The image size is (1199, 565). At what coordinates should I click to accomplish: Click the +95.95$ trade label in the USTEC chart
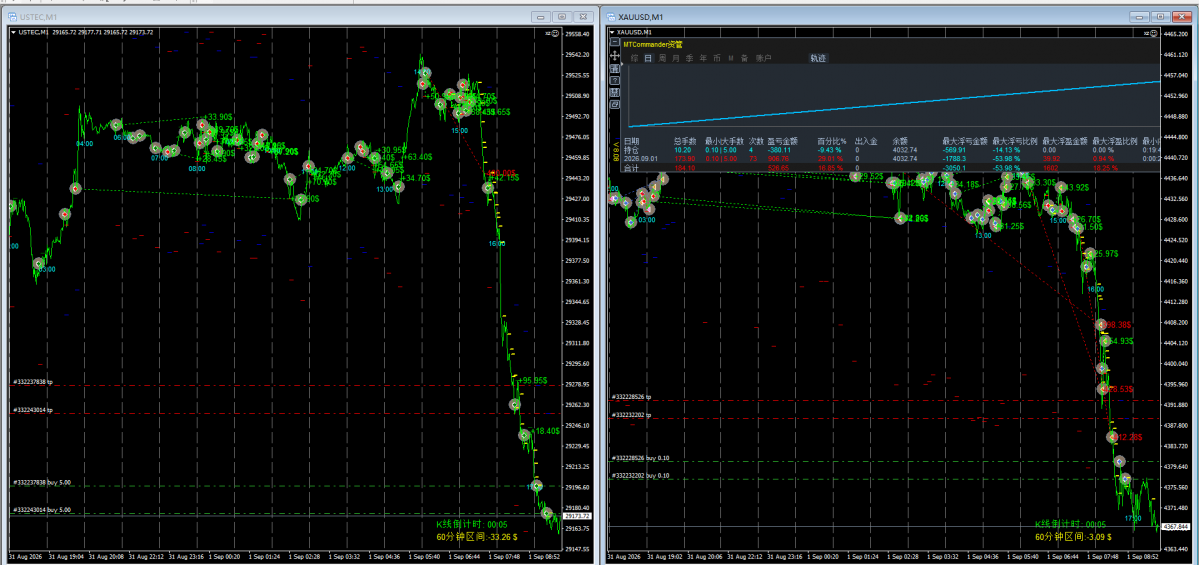coord(533,380)
